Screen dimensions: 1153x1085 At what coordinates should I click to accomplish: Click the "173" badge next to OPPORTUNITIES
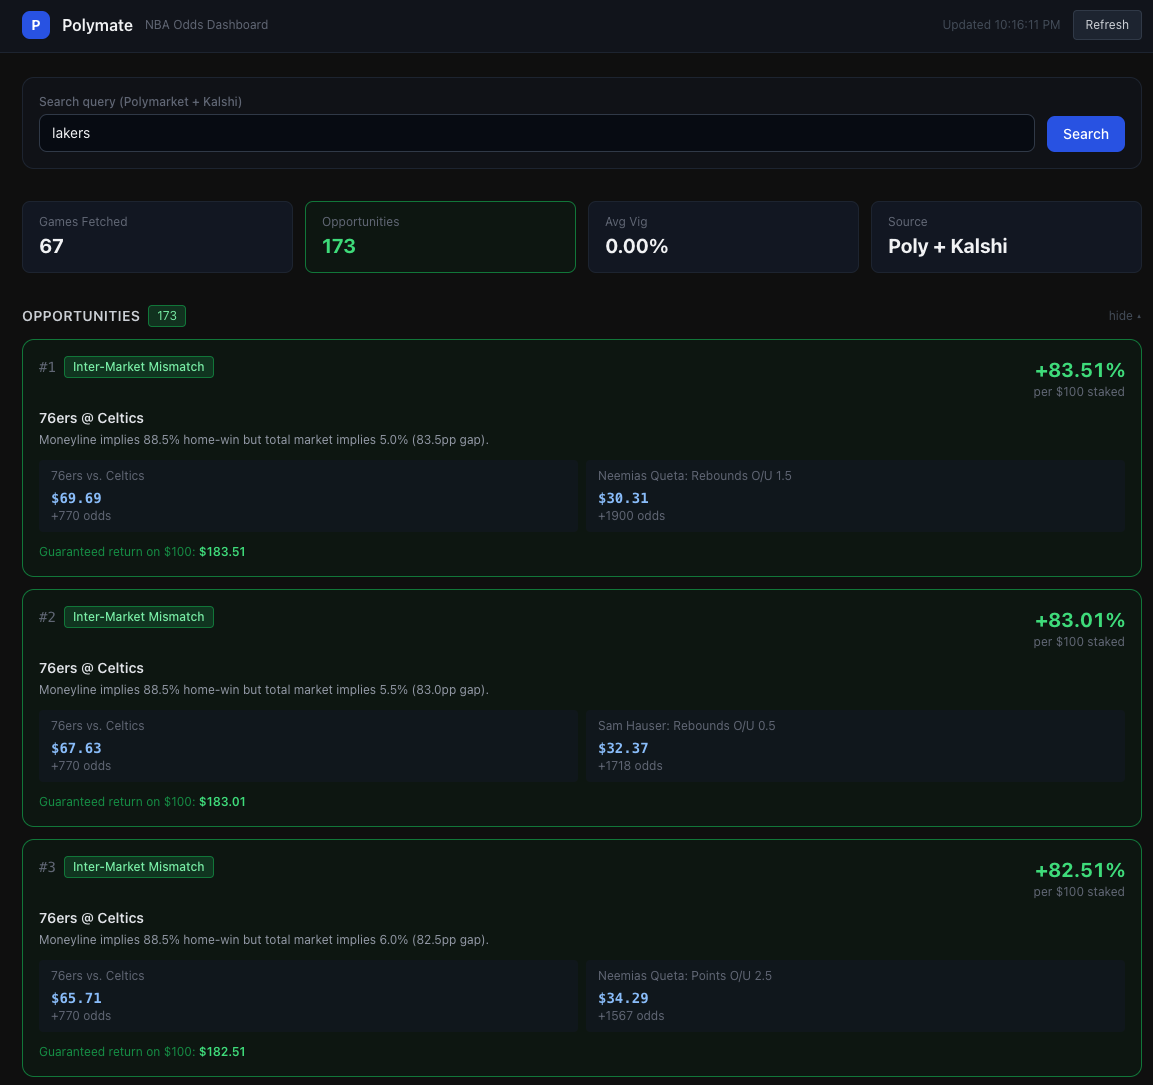(x=166, y=315)
